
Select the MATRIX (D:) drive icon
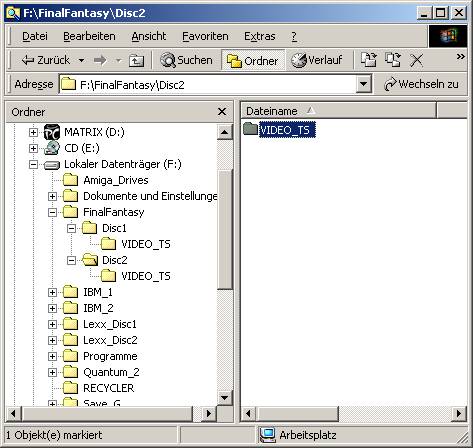(x=52, y=132)
